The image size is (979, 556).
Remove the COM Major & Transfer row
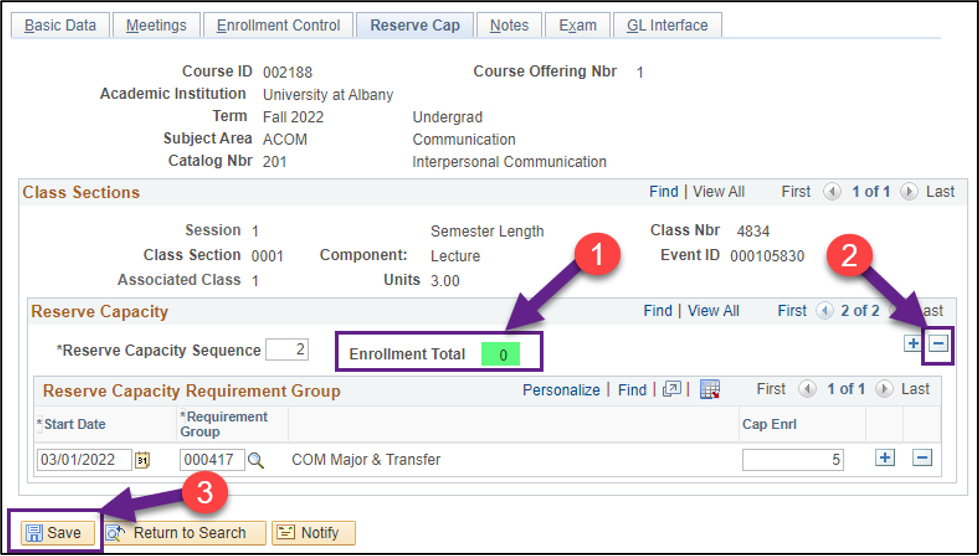pos(922,458)
